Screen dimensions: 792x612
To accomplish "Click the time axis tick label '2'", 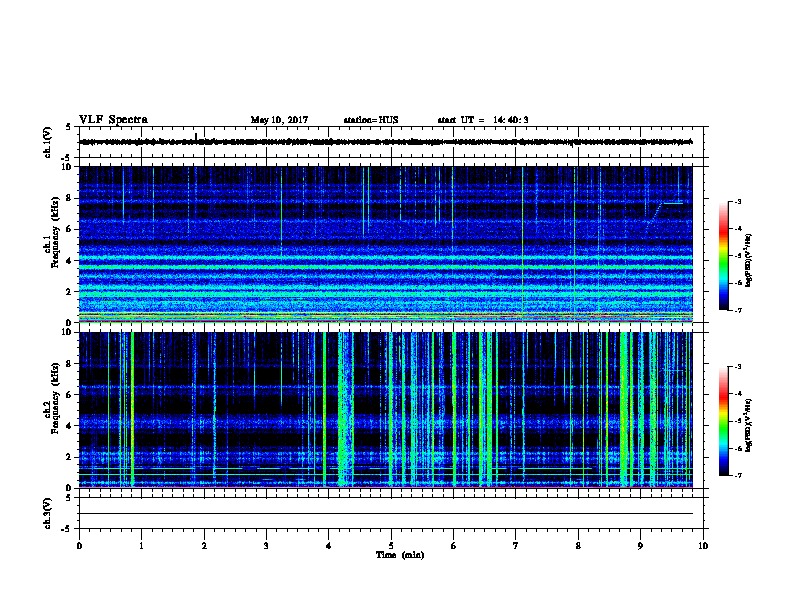I will click(204, 545).
